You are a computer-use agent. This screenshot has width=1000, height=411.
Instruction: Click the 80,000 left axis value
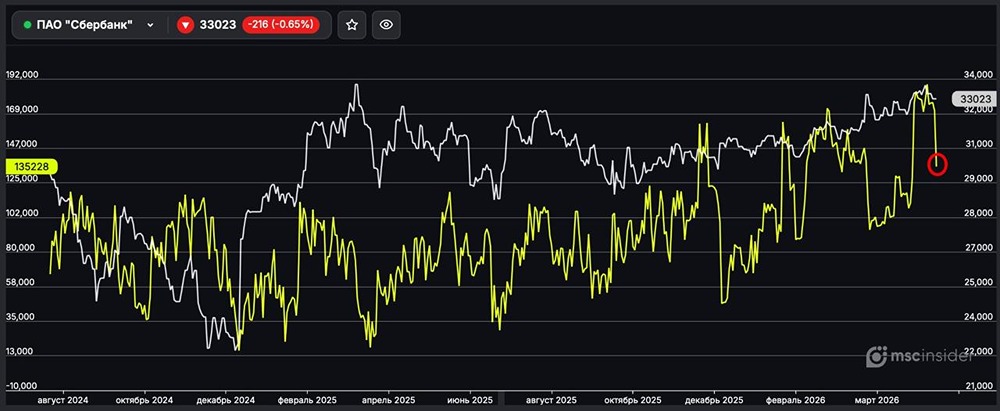click(22, 248)
